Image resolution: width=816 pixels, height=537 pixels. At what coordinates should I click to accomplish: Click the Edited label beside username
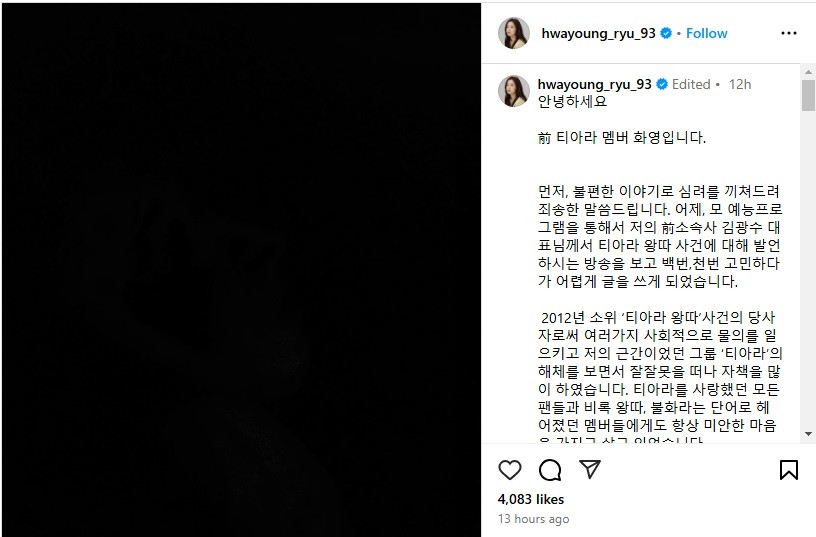point(691,84)
